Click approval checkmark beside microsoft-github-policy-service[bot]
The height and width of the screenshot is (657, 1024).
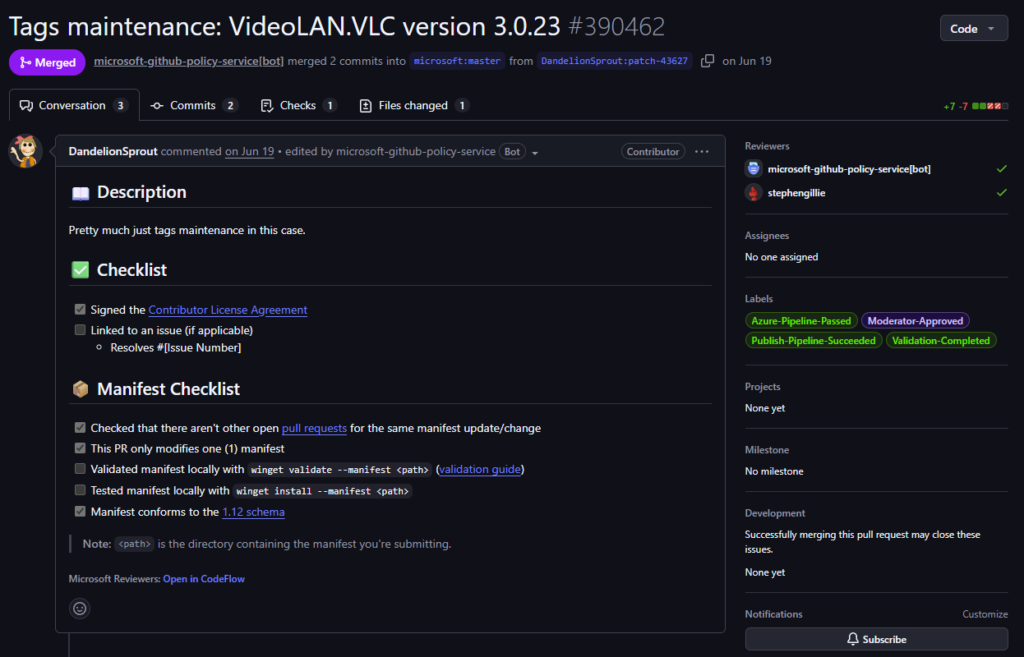(1001, 168)
